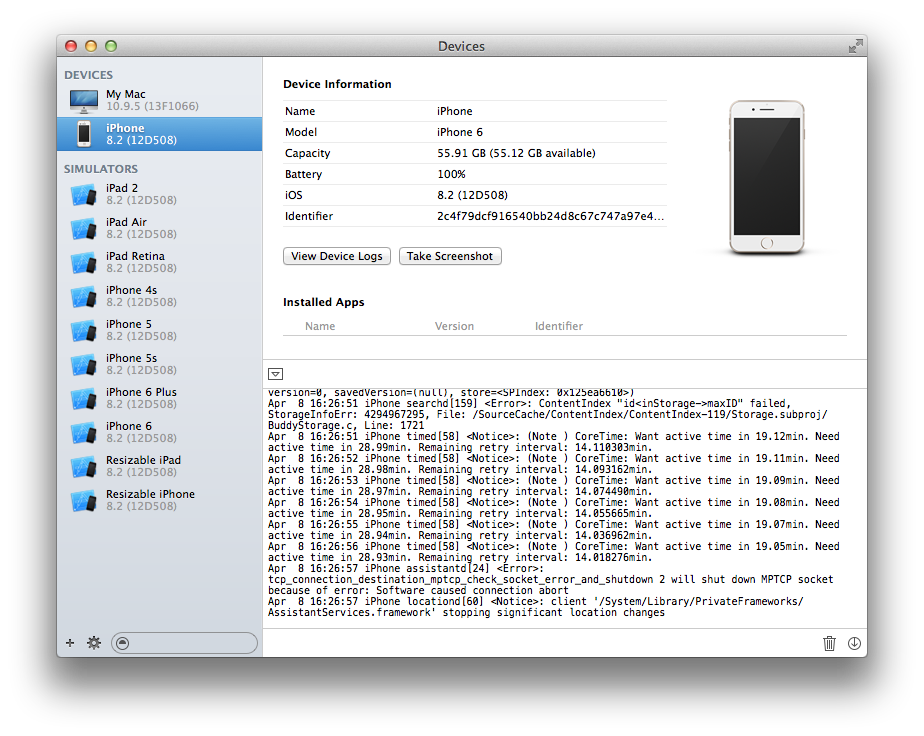Click the Version column header in Installed Apps
Screen dimensions: 924x736
(454, 326)
